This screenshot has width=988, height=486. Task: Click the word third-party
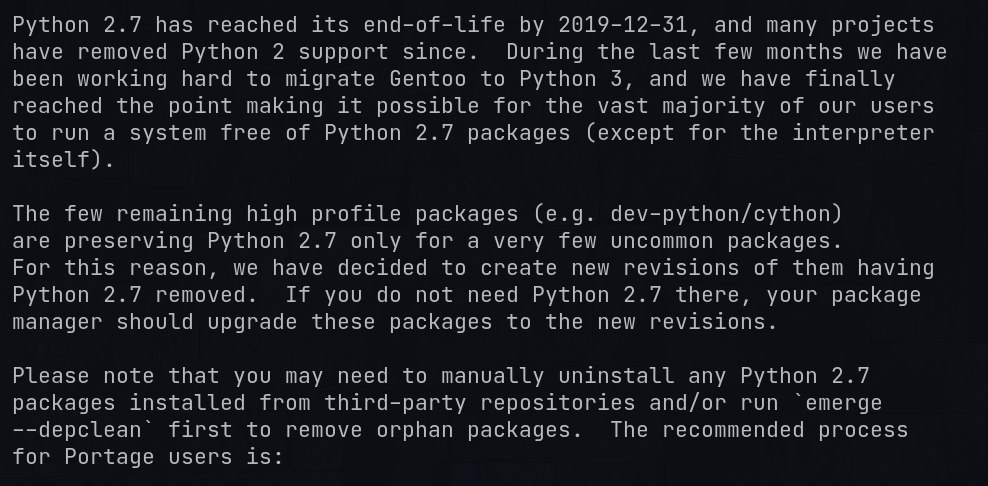[395, 403]
